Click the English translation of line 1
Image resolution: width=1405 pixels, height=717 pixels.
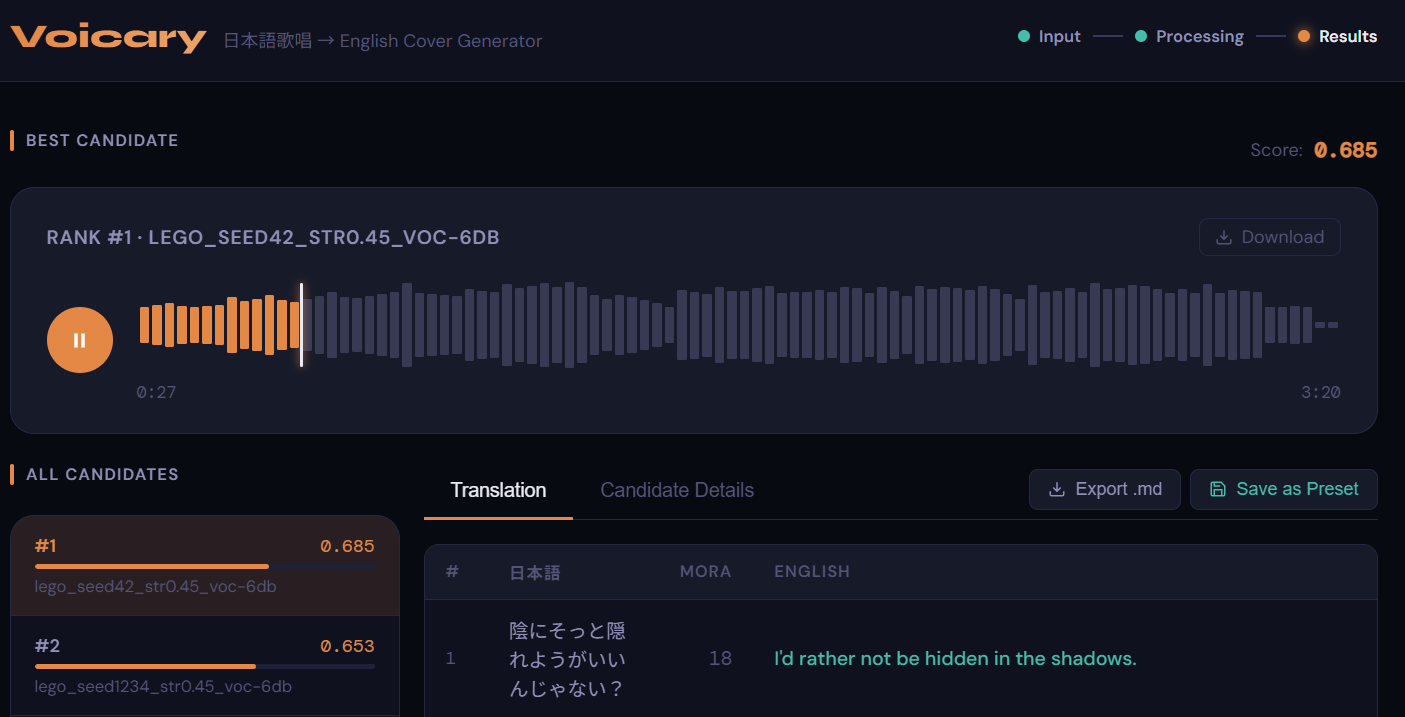[955, 658]
